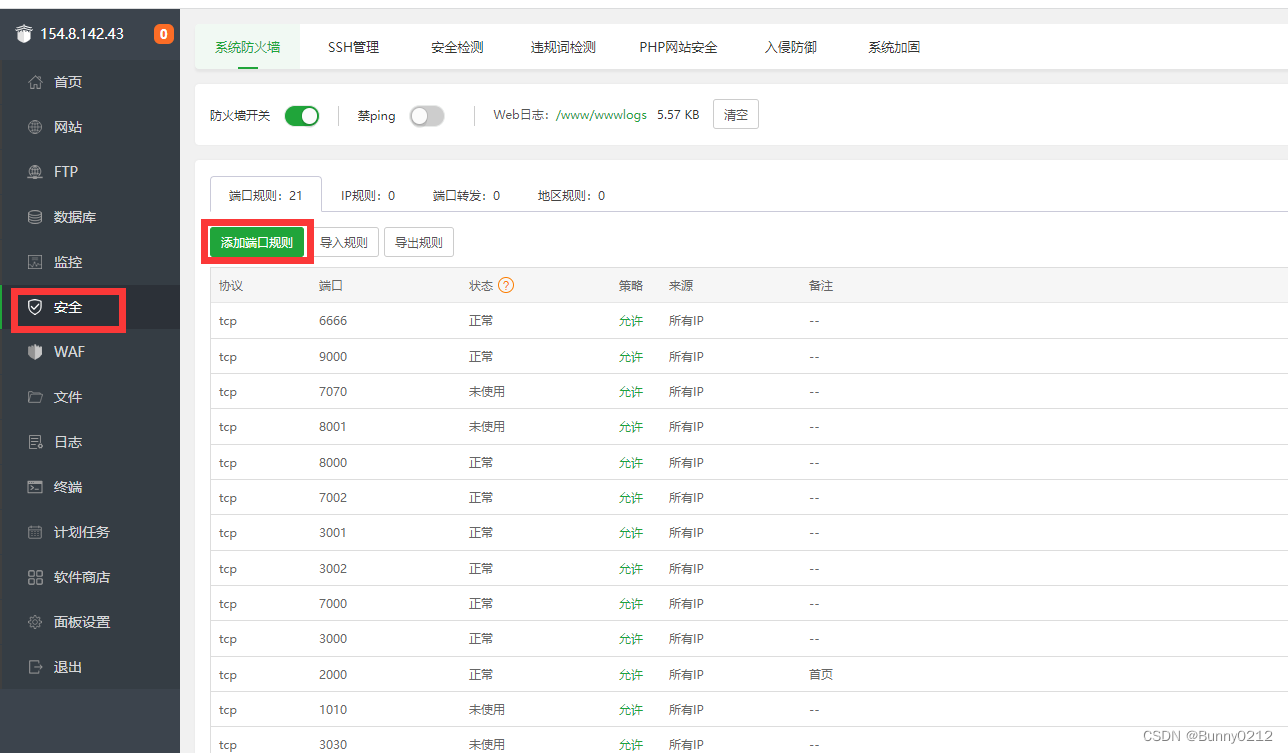Click the folder icon beside 文件
The image size is (1288, 753).
pyautogui.click(x=35, y=397)
